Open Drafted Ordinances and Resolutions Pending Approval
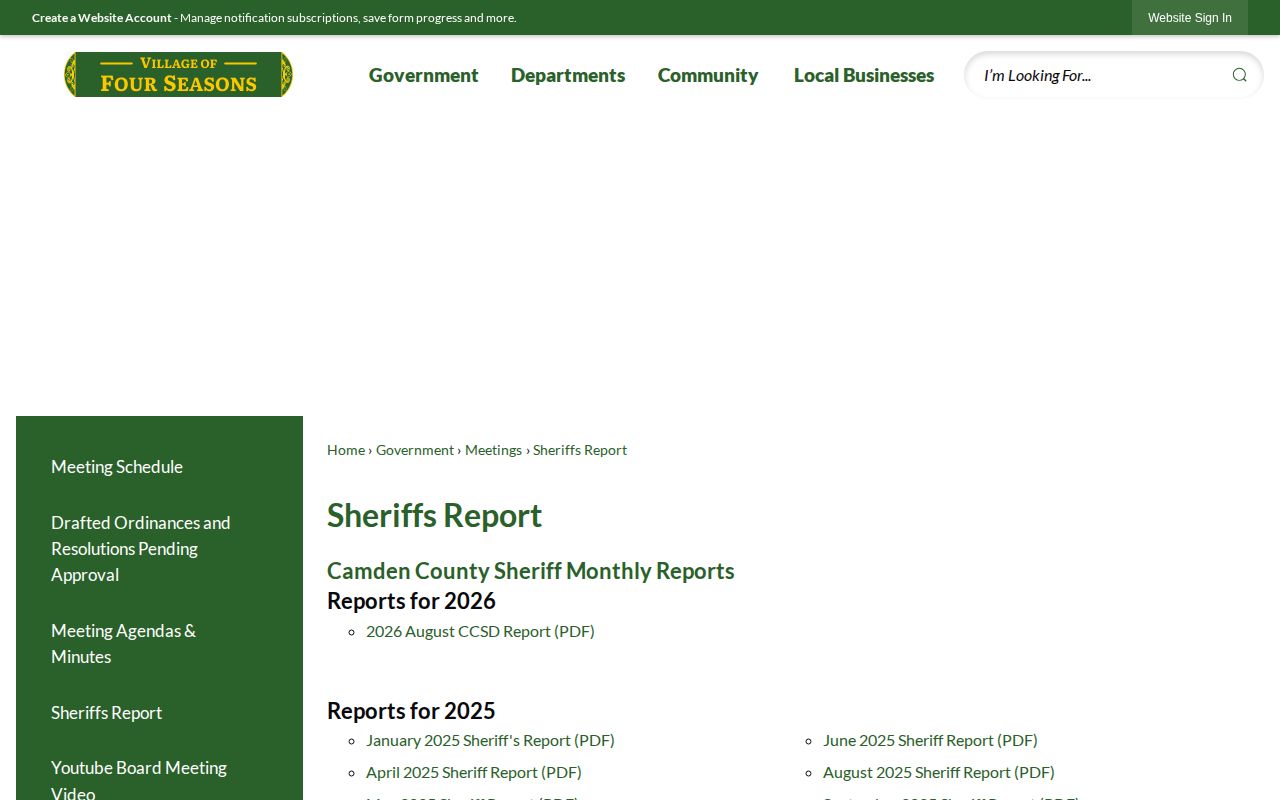This screenshot has width=1280, height=800. 141,549
